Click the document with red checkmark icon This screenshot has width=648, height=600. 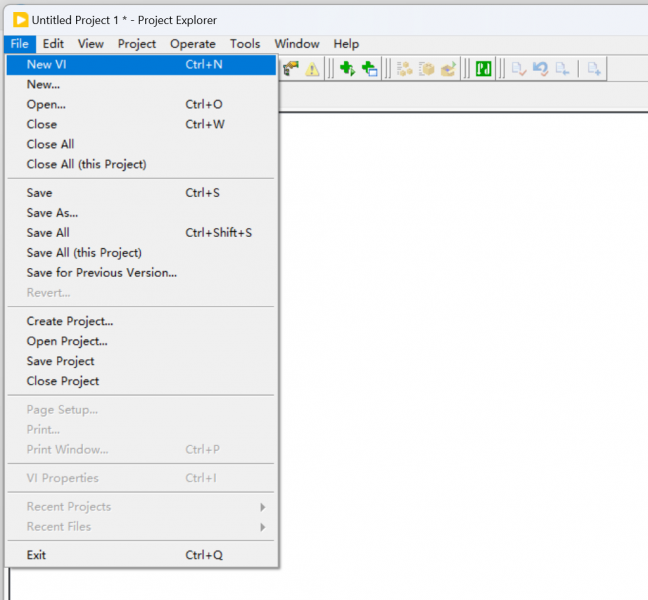[519, 69]
